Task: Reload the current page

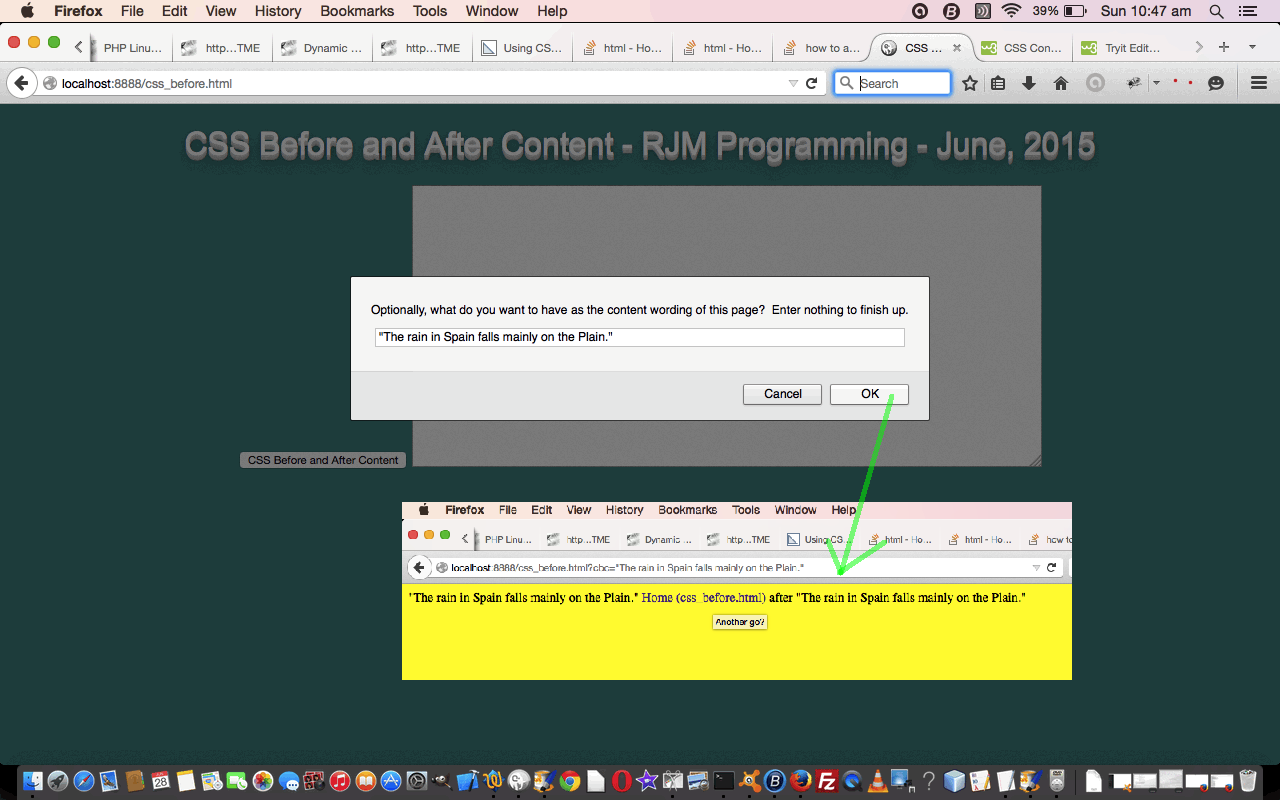Action: tap(812, 84)
